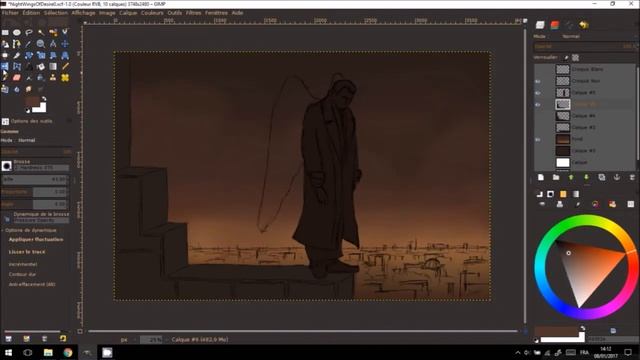Image resolution: width=640 pixels, height=360 pixels.
Task: Select the Calque #4 layer
Action: 585,116
